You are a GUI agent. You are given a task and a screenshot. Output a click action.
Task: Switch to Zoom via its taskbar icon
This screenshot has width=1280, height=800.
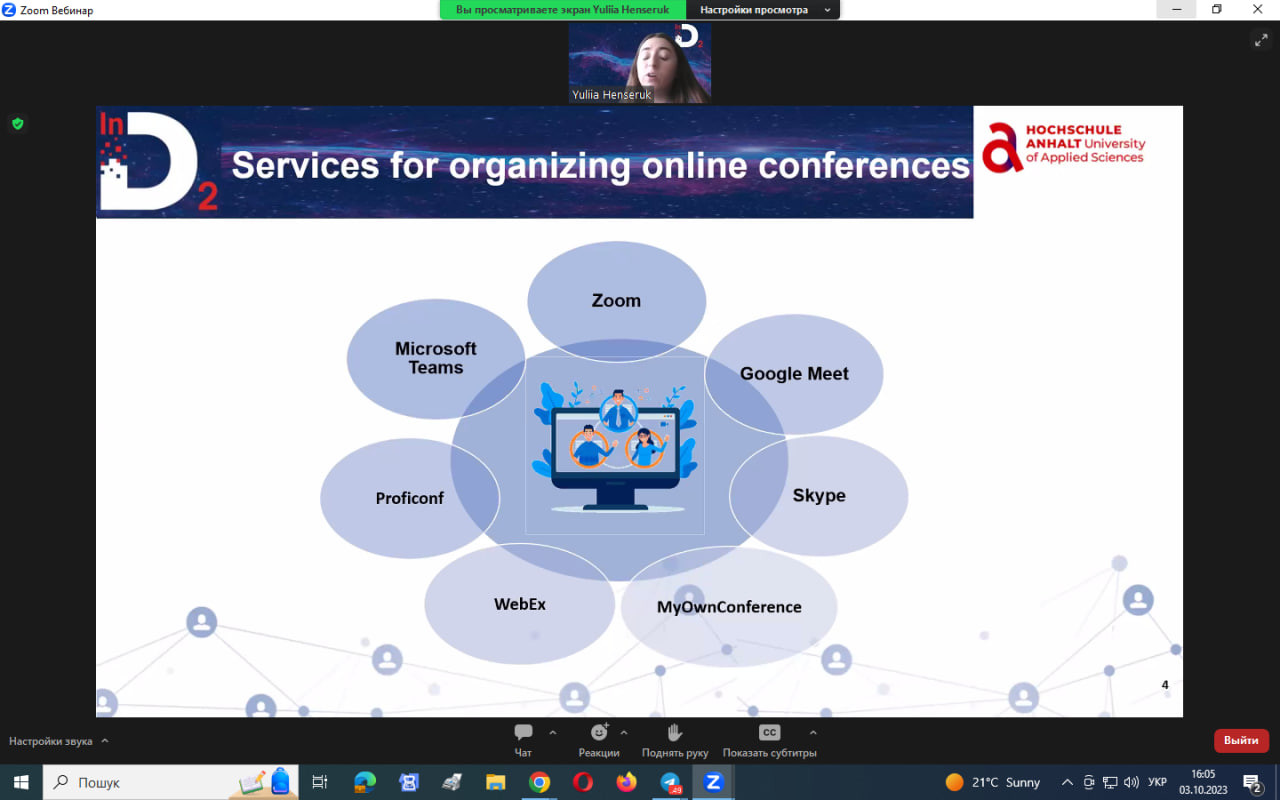click(714, 782)
